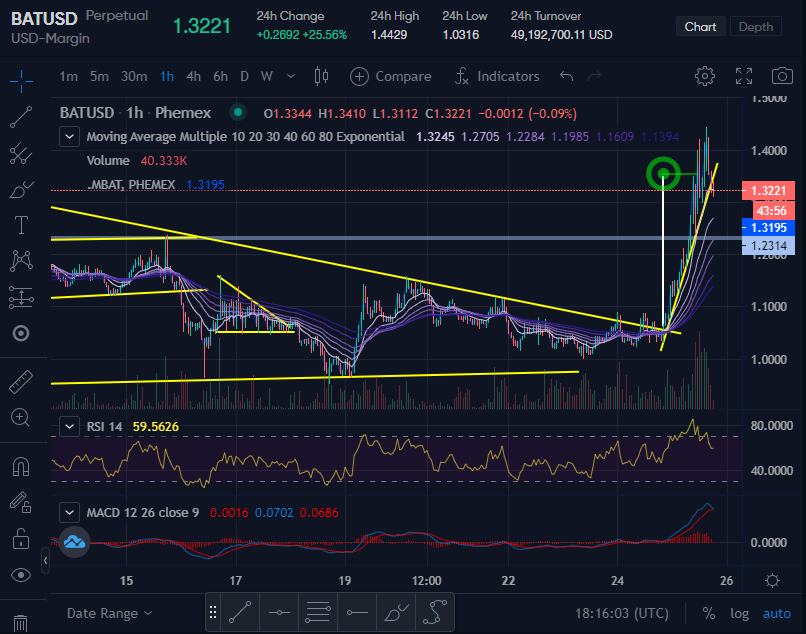The width and height of the screenshot is (806, 634).
Task: Switch to 4h timeframe
Action: tap(193, 76)
